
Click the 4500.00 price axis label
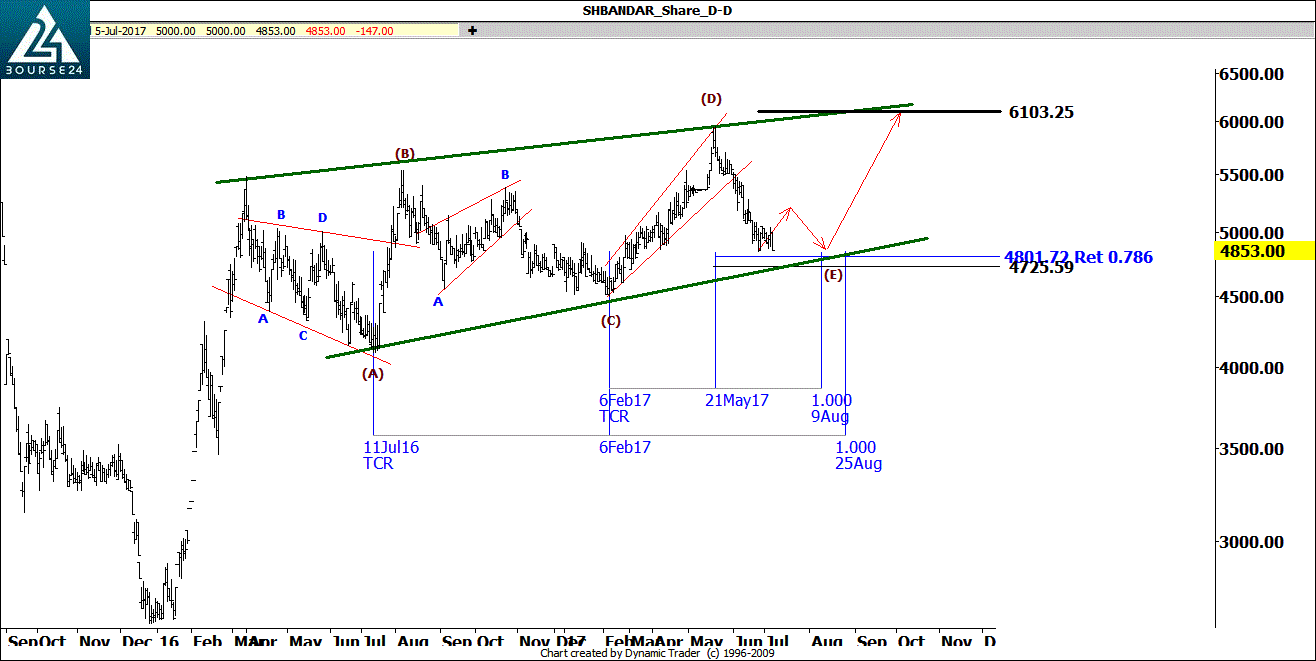click(1252, 296)
